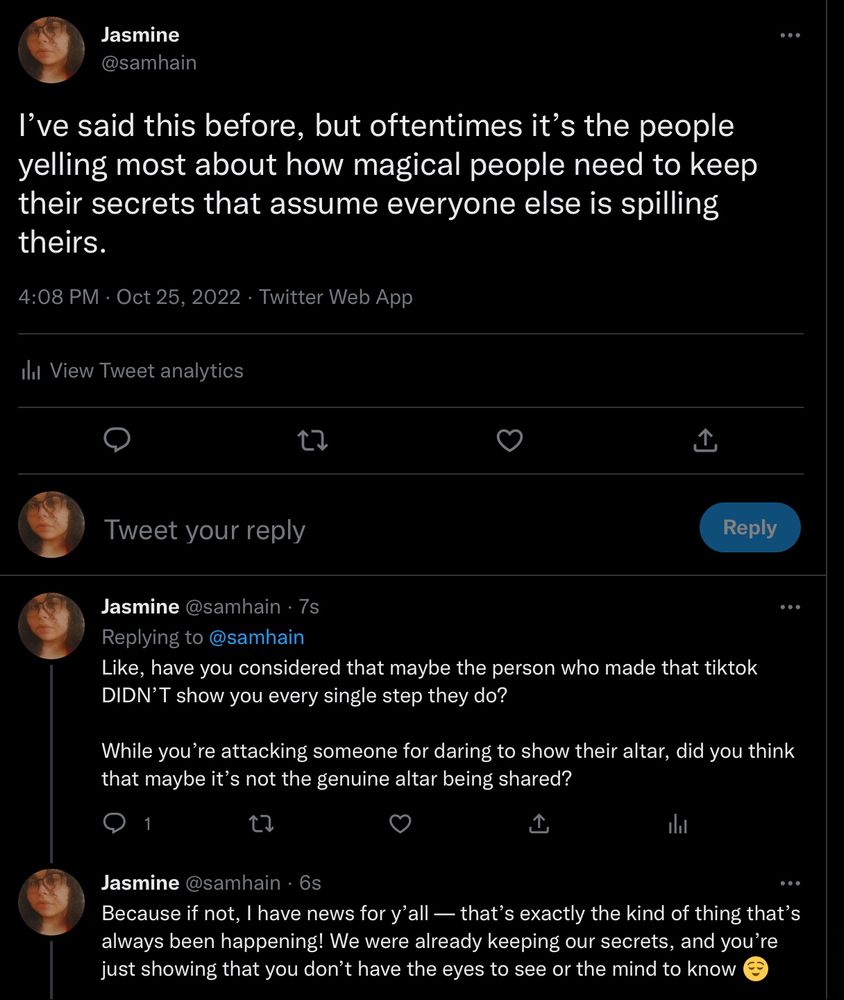Open the ellipsis menu on the 6s reply
844x1000 pixels.
[790, 882]
